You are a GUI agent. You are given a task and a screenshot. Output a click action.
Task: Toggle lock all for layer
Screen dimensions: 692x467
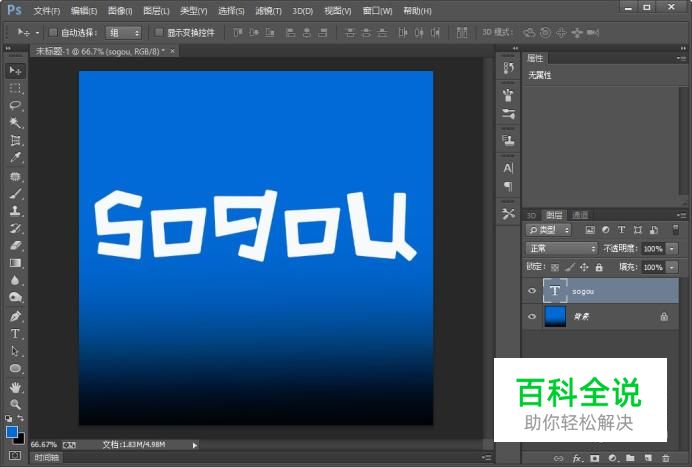[x=599, y=267]
